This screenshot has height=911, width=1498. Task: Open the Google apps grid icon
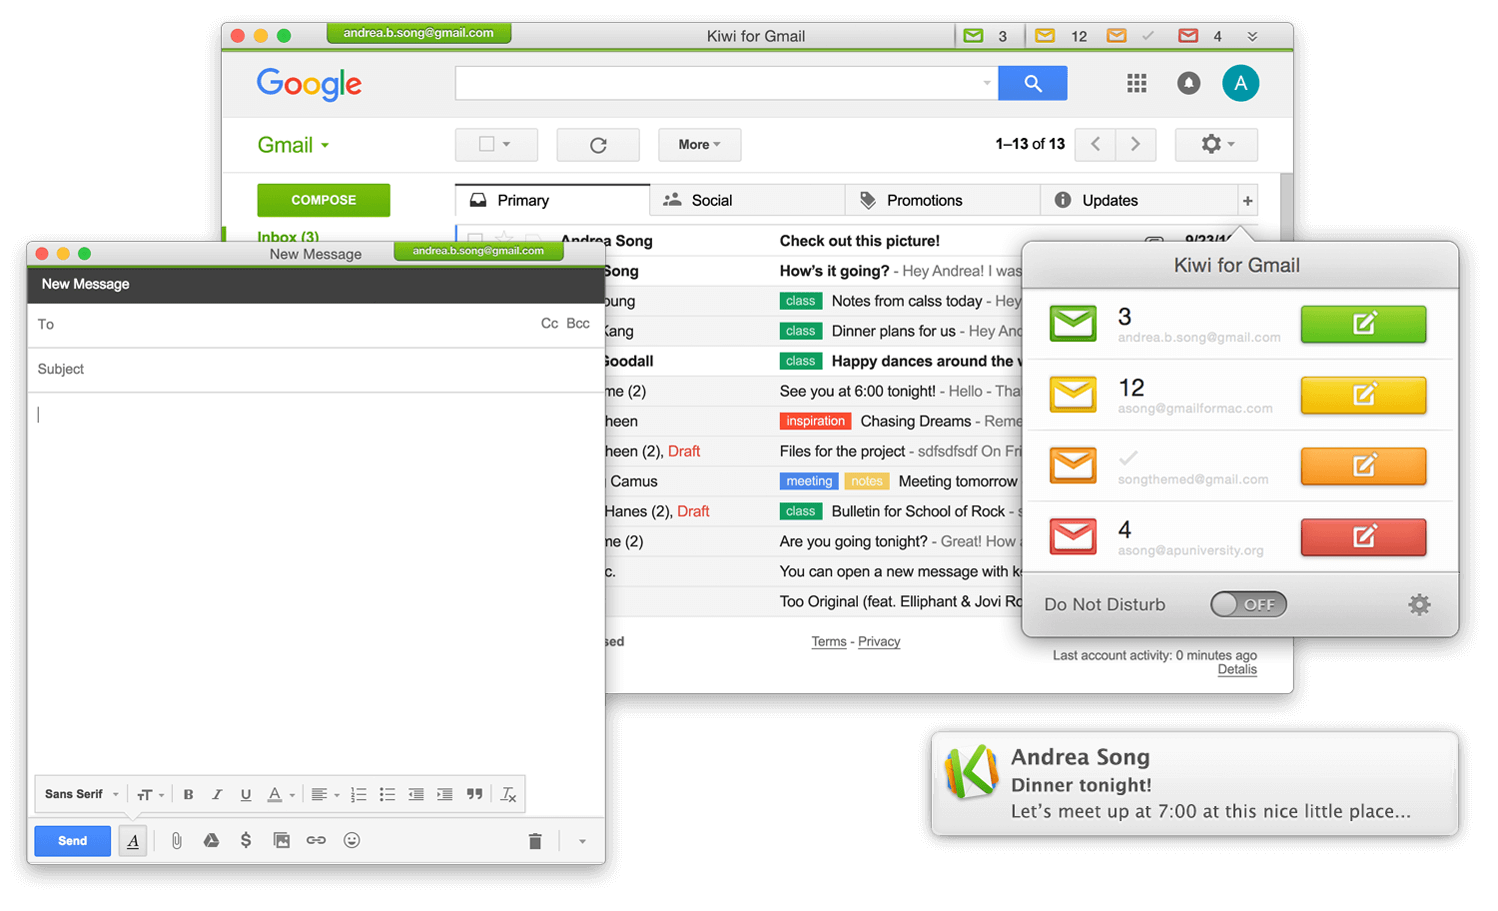(1136, 84)
